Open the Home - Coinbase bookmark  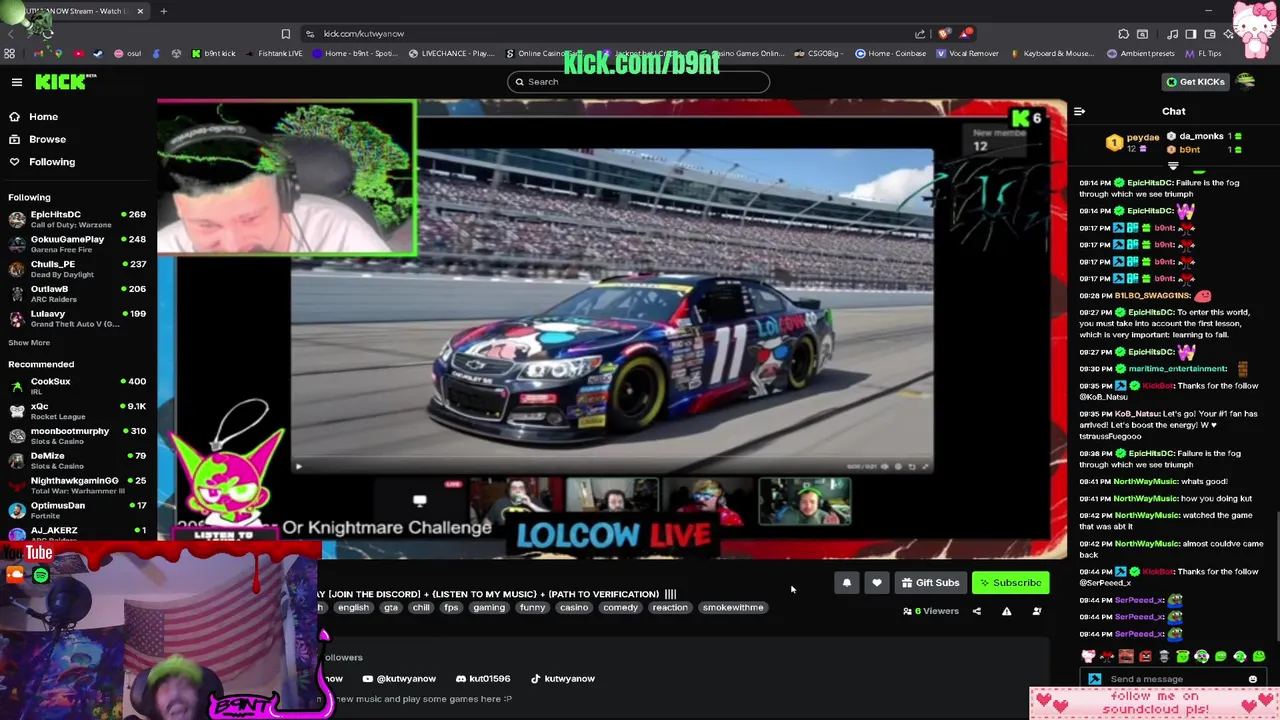[891, 54]
